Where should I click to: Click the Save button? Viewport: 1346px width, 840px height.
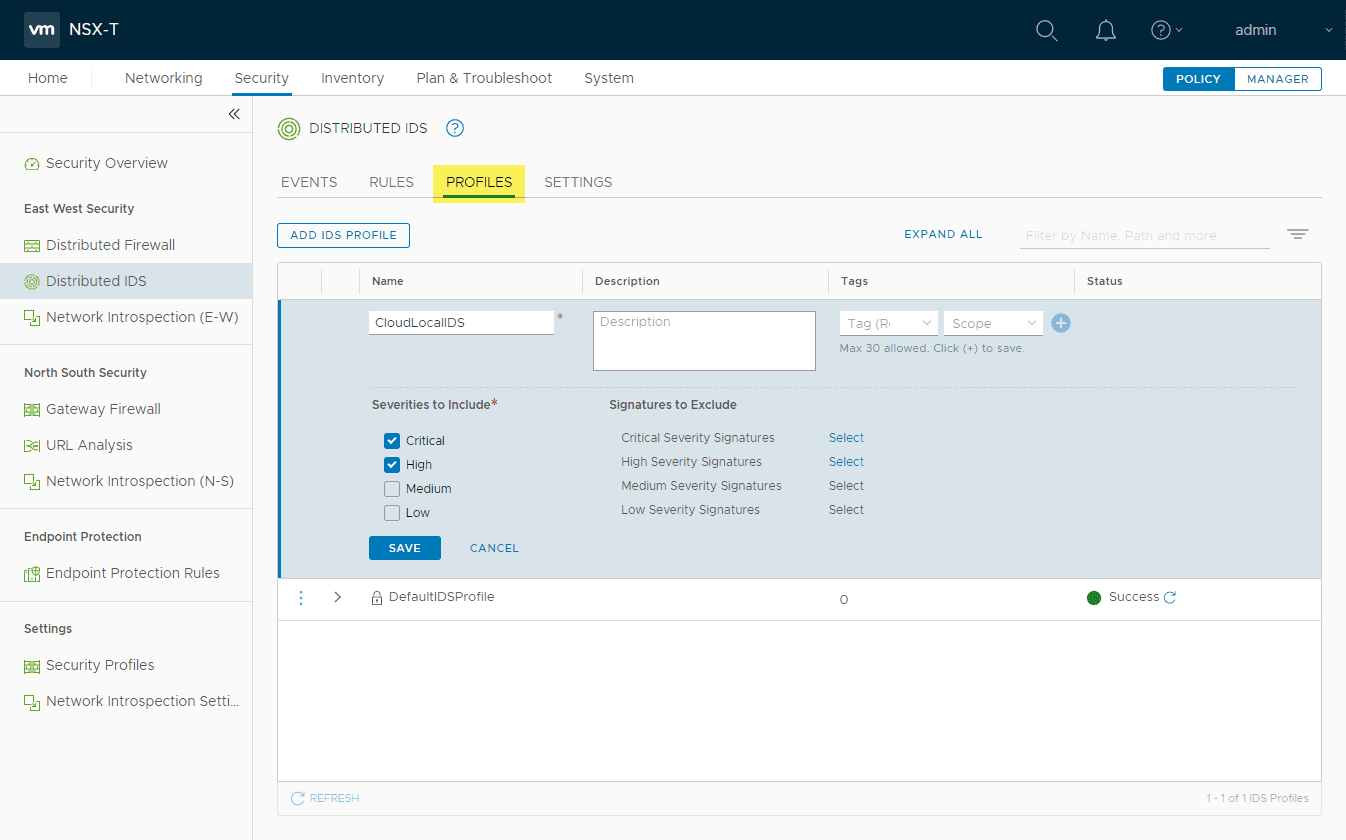coord(404,548)
